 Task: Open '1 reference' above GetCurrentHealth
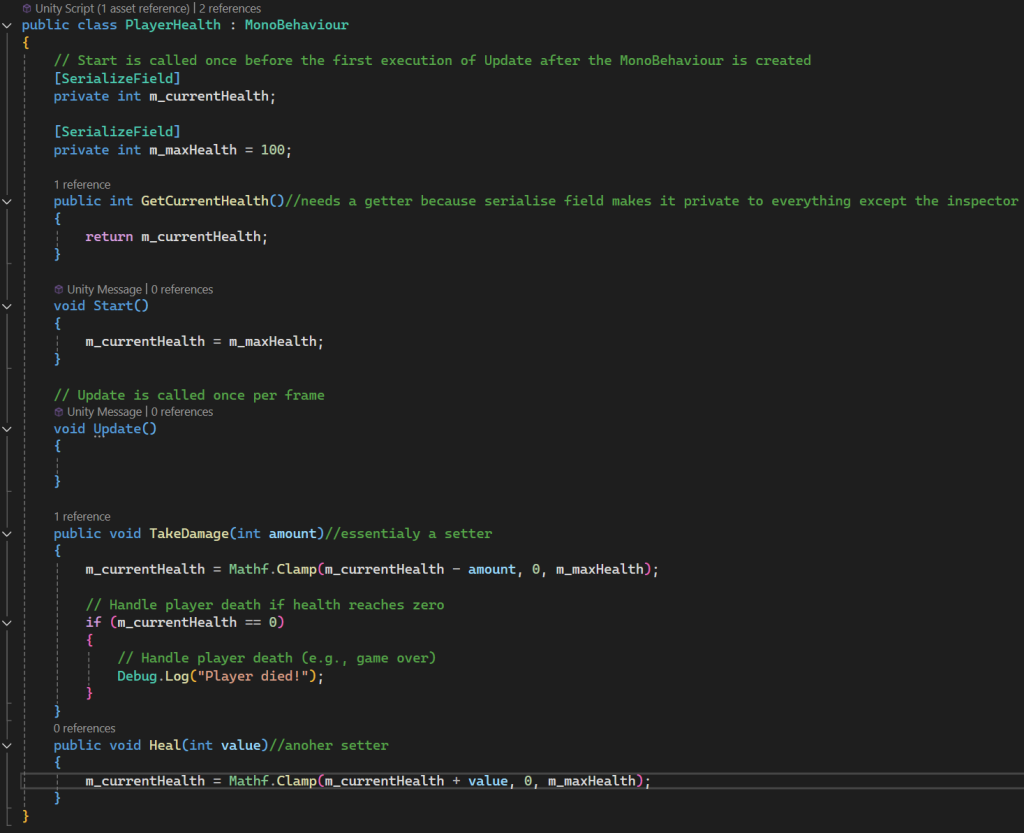[82, 185]
